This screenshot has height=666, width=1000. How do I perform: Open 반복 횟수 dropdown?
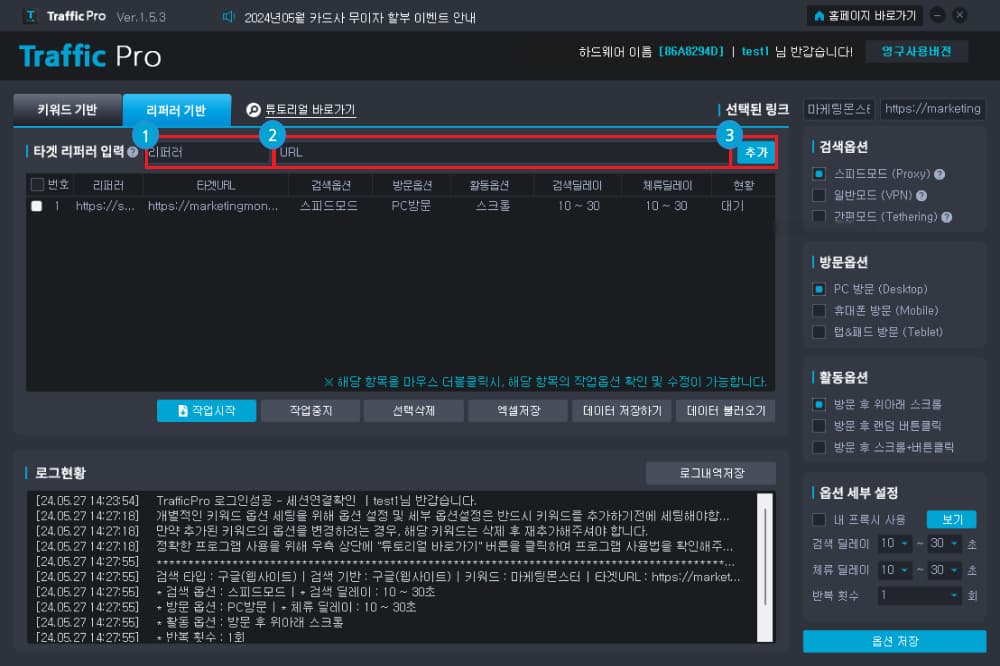(x=920, y=595)
